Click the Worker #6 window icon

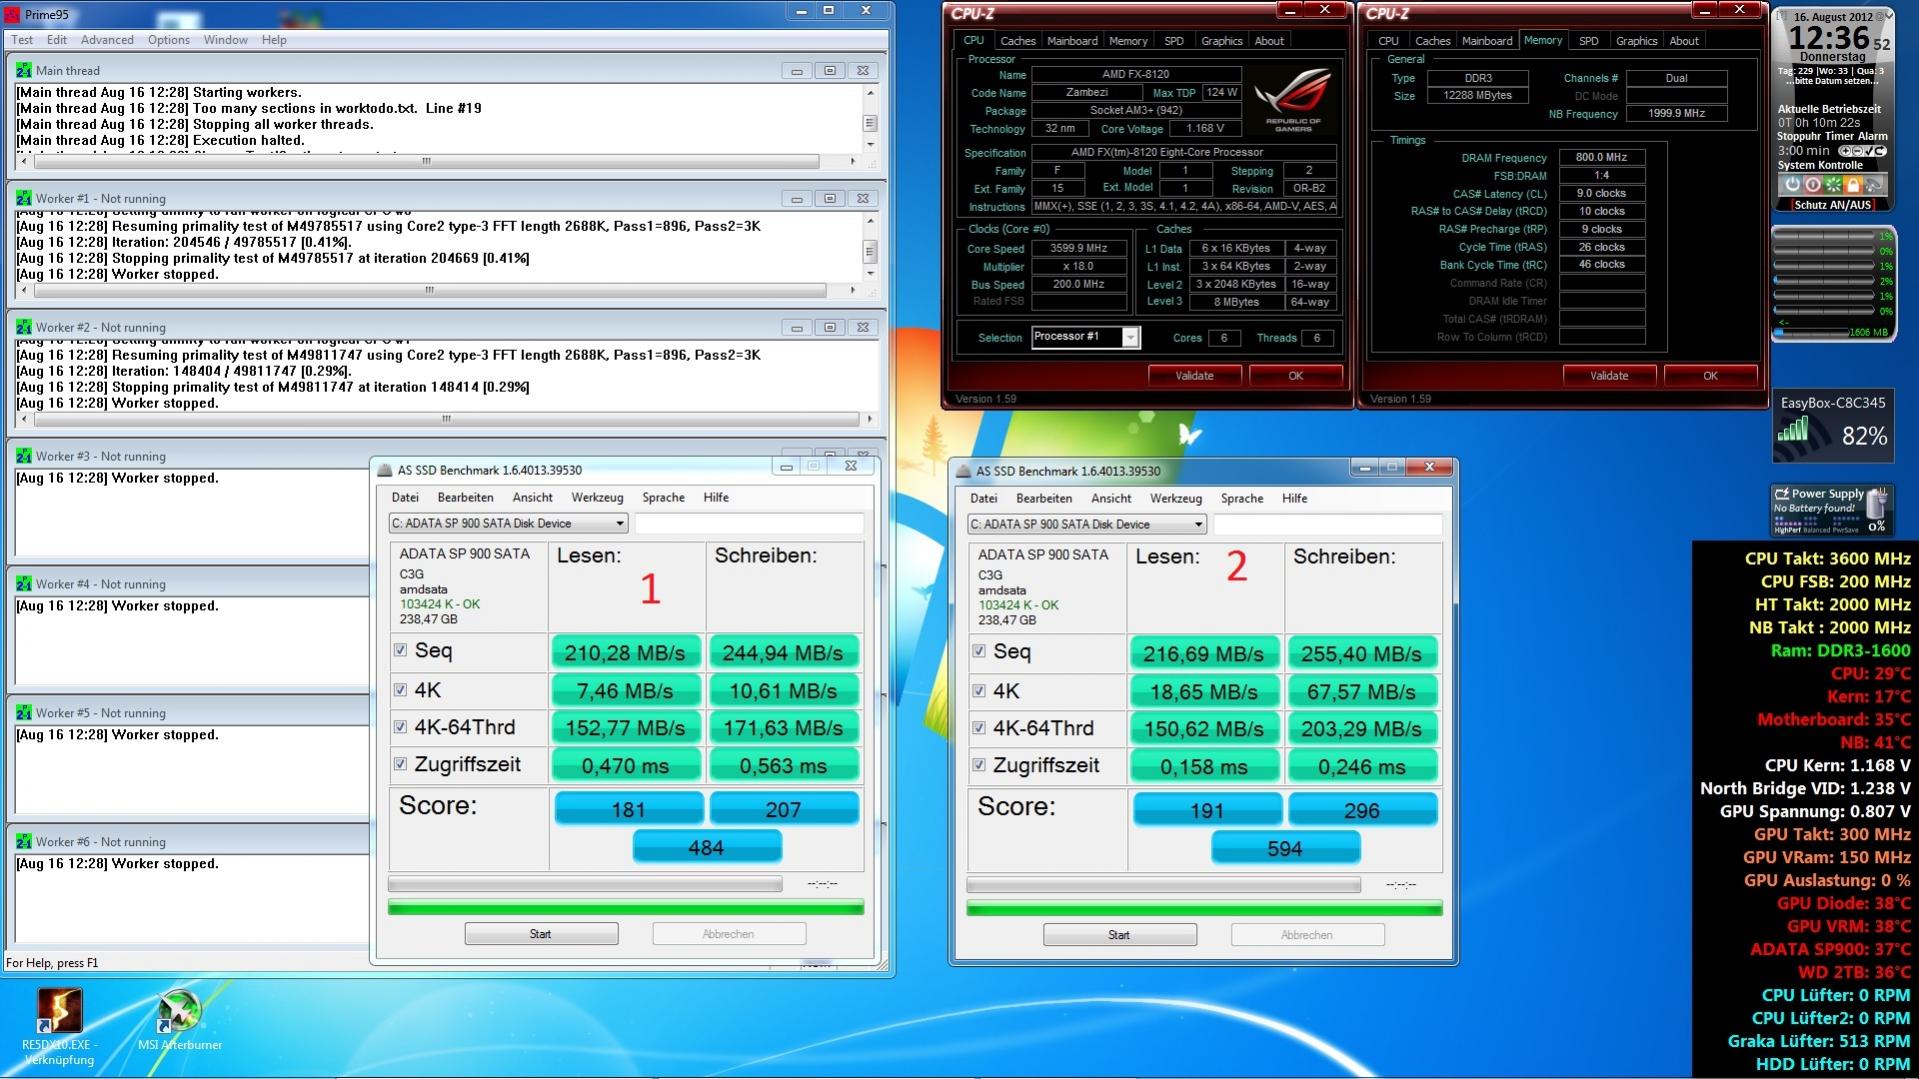[23, 842]
